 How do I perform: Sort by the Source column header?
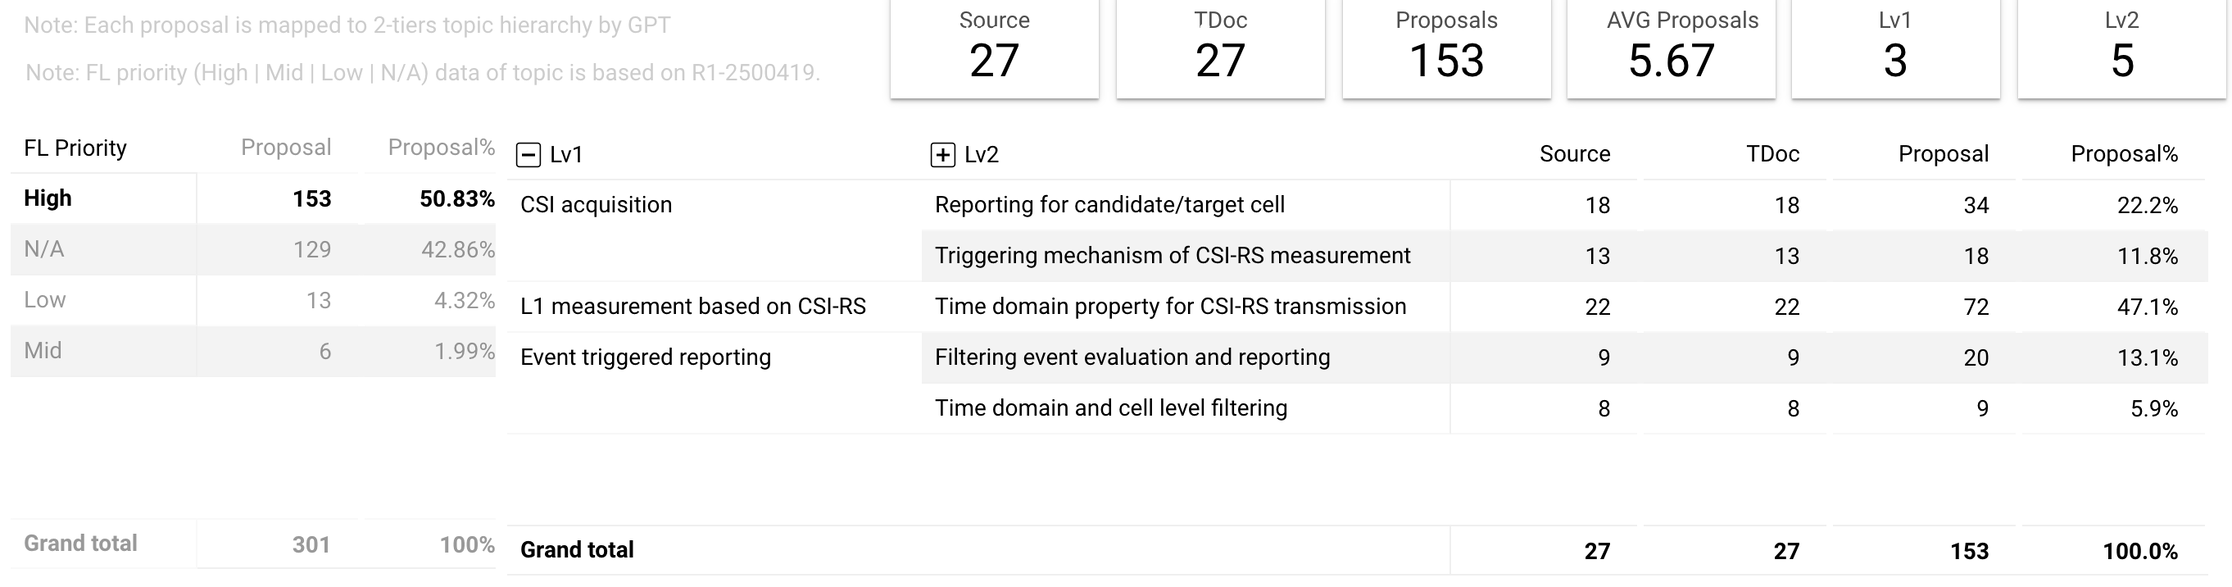tap(1575, 154)
